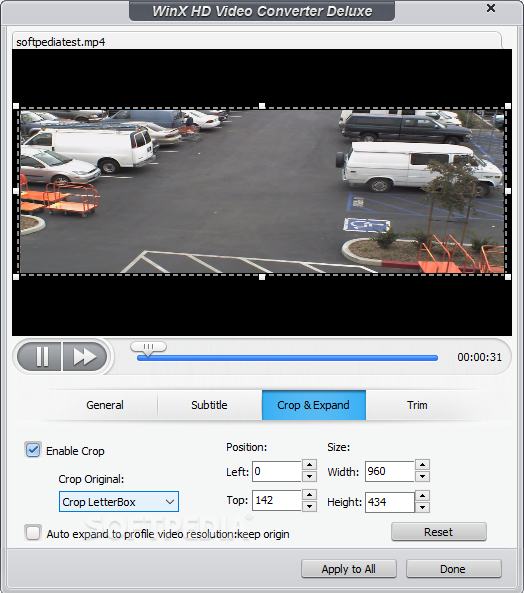Switch to the General tab
Viewport: 524px width, 593px height.
[x=105, y=405]
